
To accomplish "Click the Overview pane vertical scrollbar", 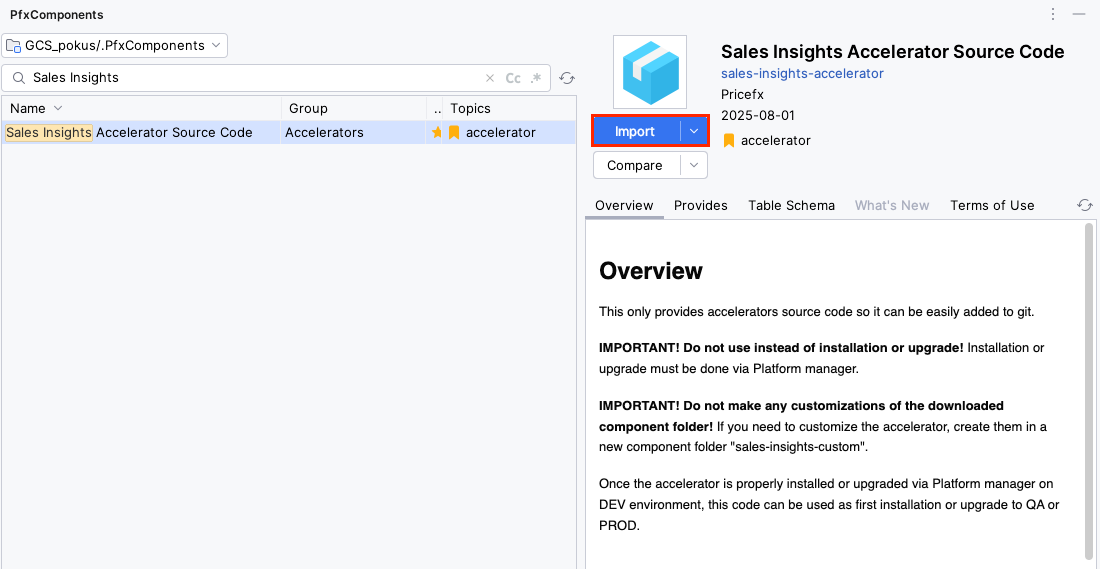I will (x=1089, y=390).
